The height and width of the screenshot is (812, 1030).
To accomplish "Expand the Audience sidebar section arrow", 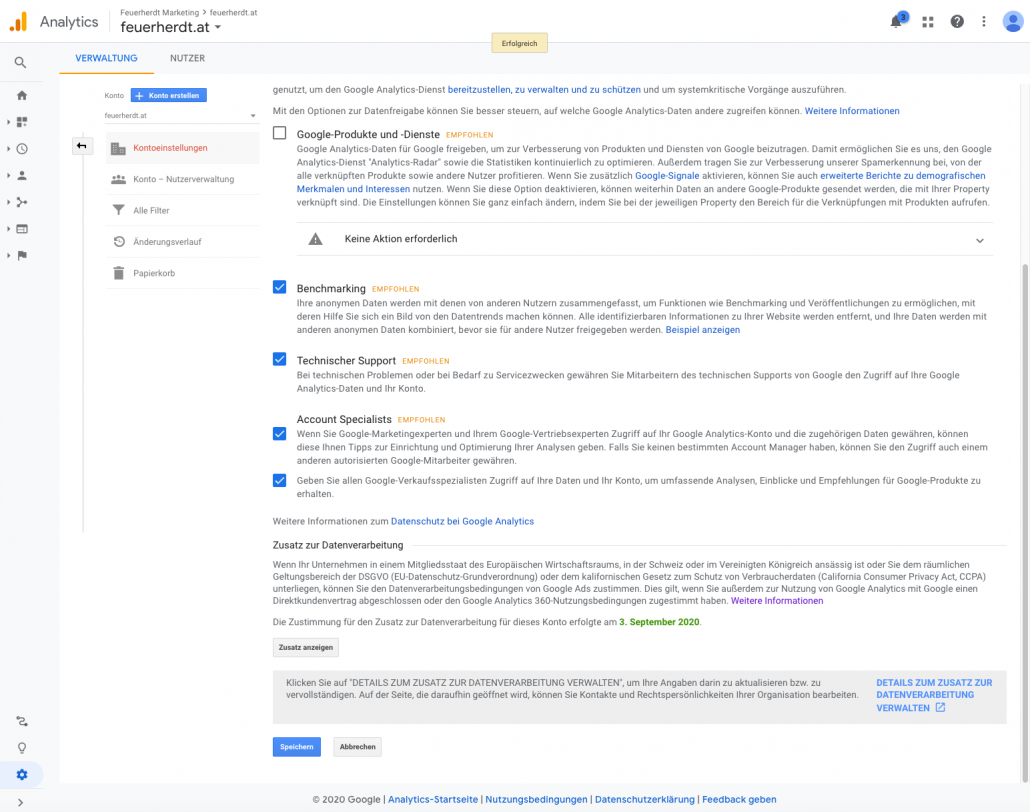I will point(9,175).
